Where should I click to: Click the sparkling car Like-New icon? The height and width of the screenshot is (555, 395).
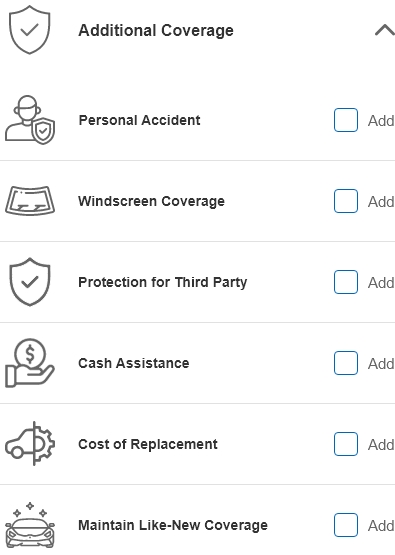pyautogui.click(x=30, y=525)
